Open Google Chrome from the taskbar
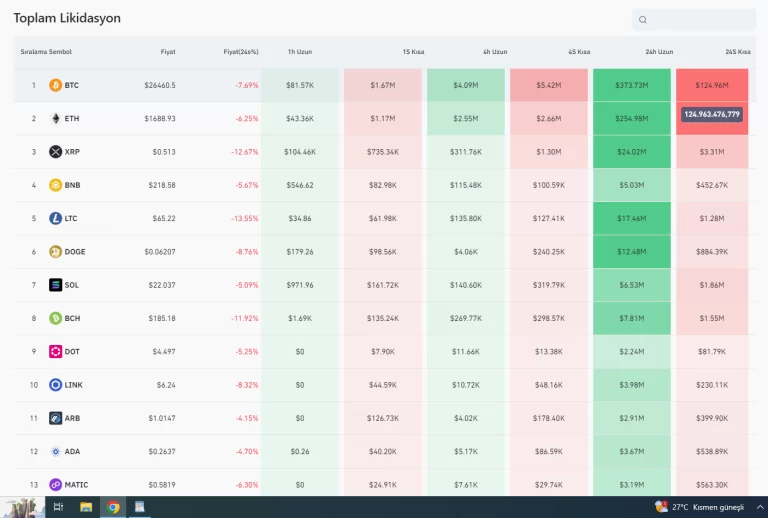 coord(114,507)
